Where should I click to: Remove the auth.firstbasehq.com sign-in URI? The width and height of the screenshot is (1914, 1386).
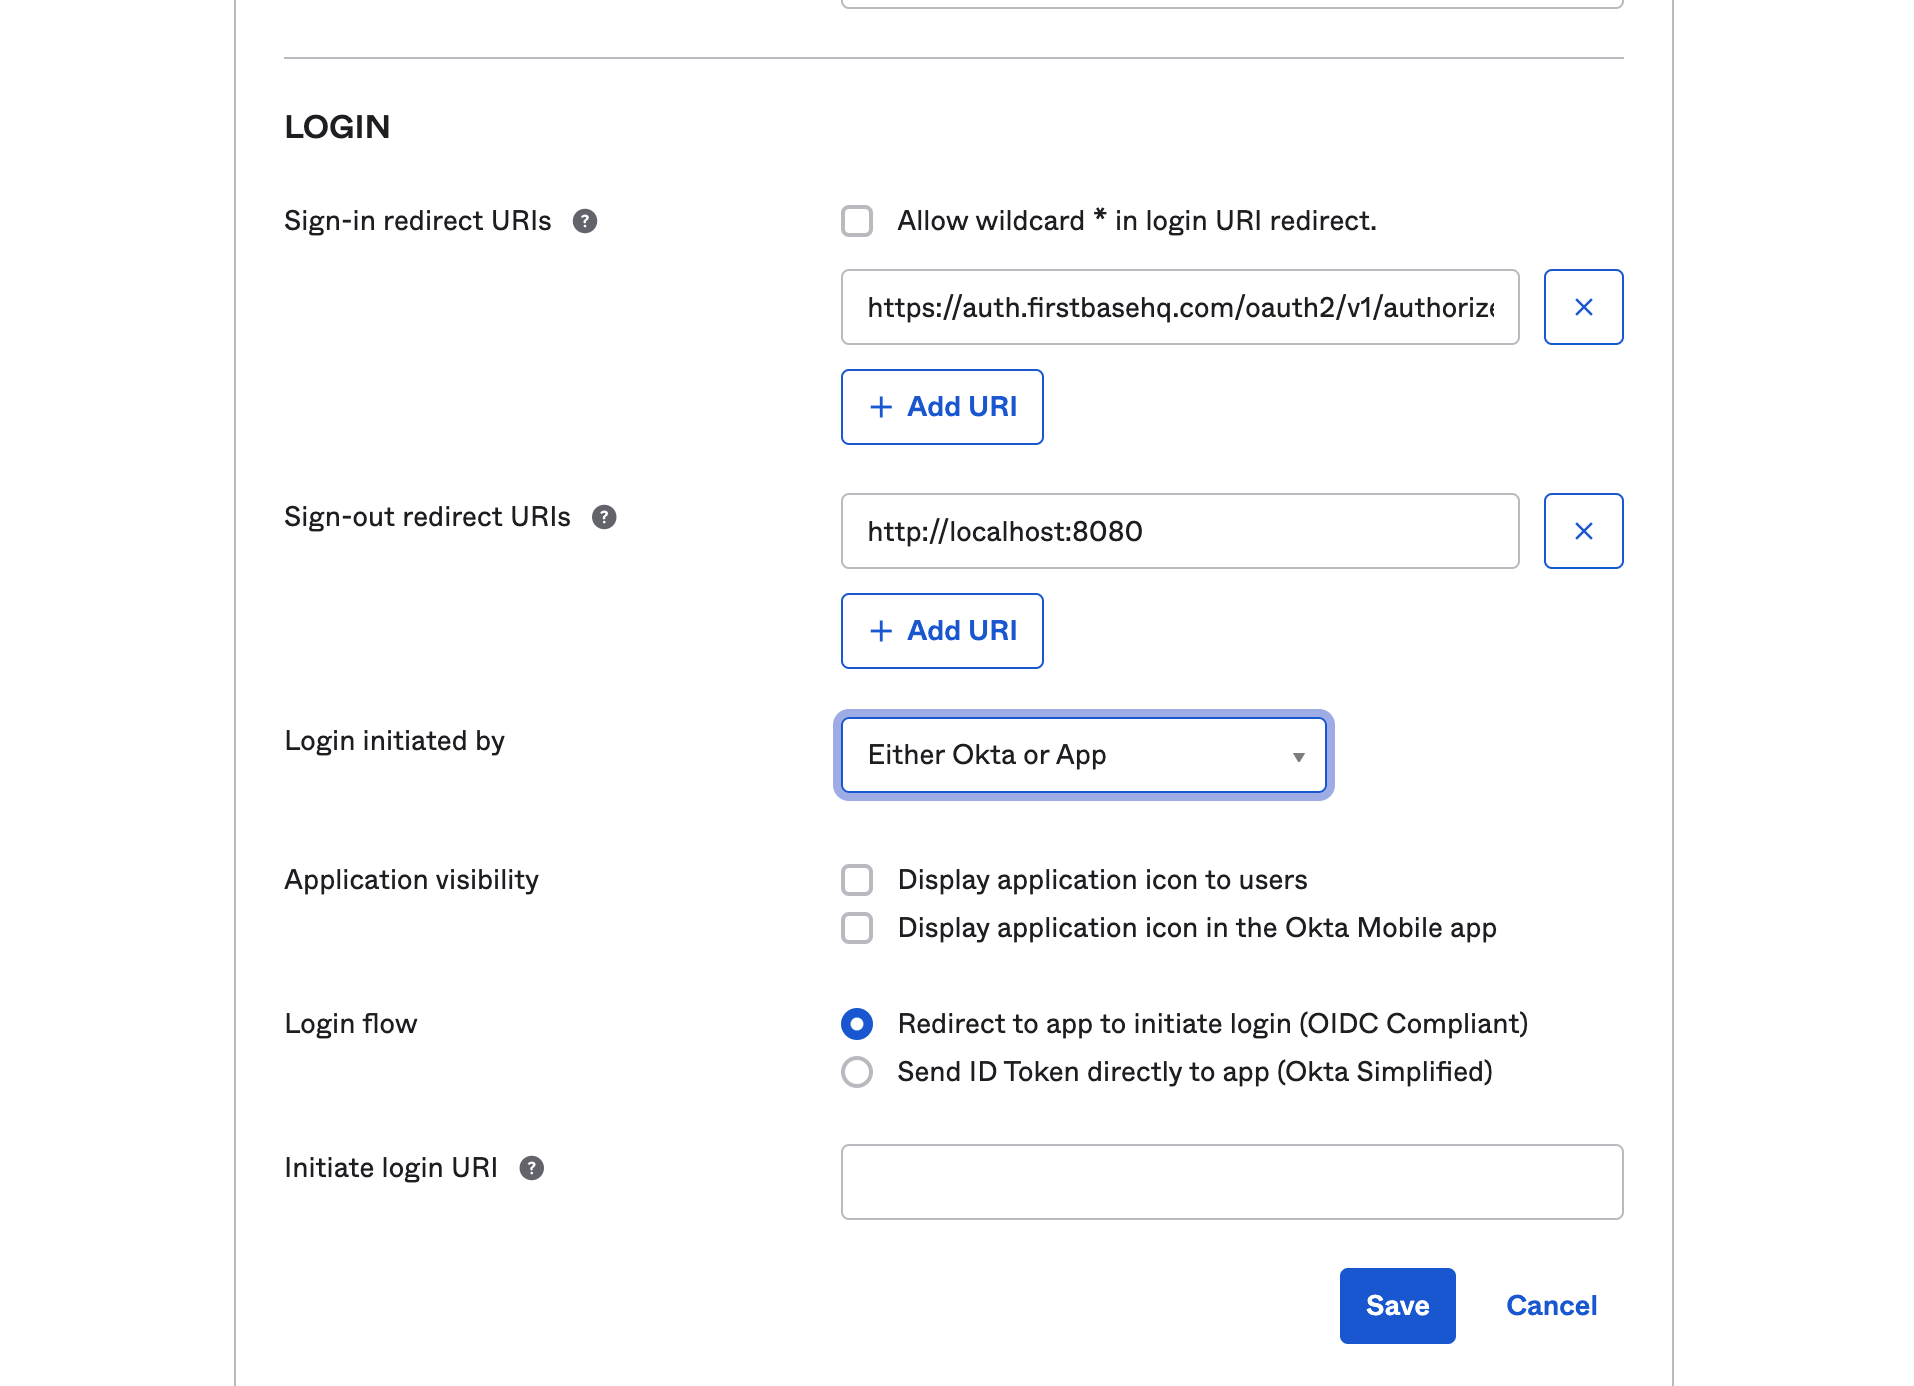click(x=1583, y=307)
